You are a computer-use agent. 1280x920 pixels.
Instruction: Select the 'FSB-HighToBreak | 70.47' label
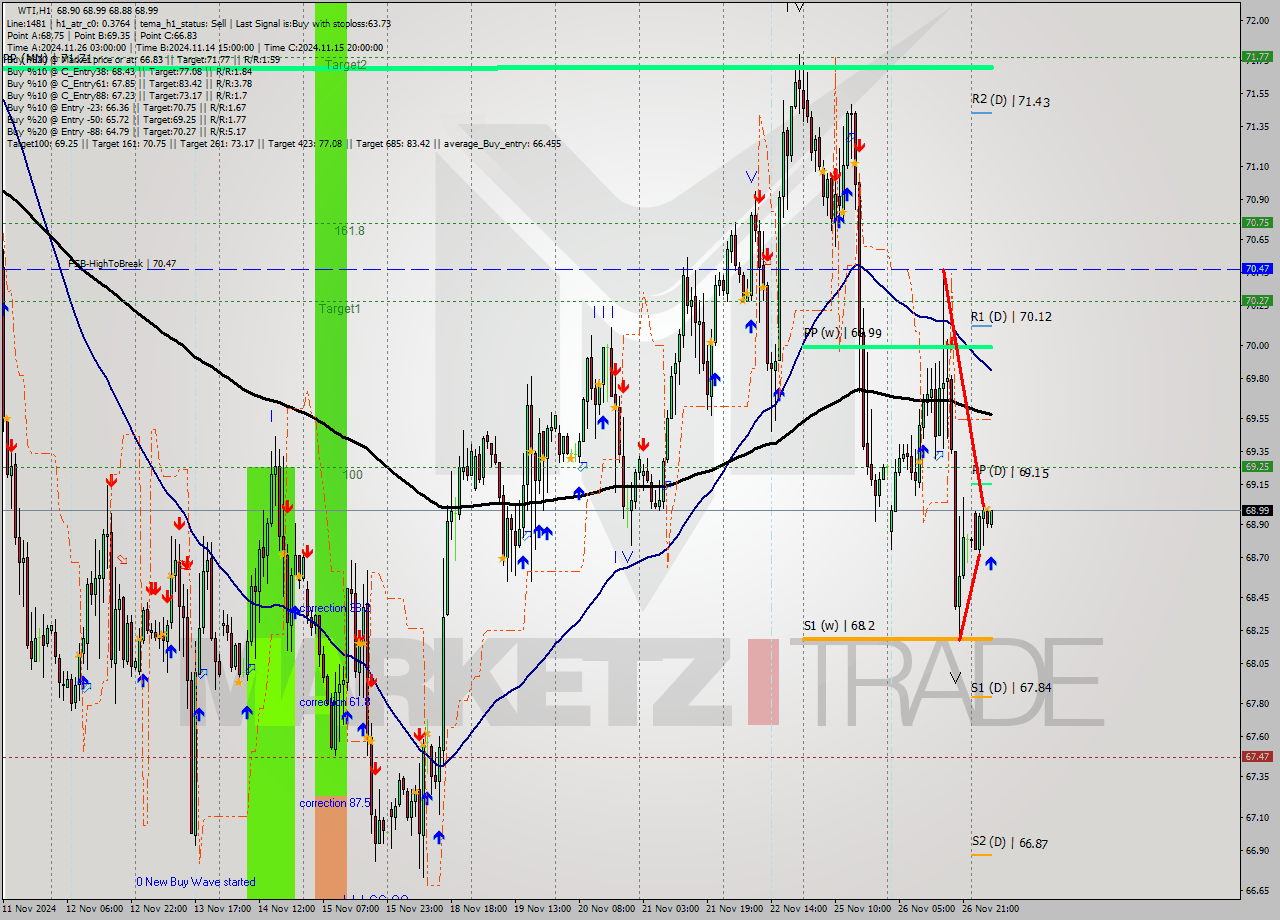point(122,264)
